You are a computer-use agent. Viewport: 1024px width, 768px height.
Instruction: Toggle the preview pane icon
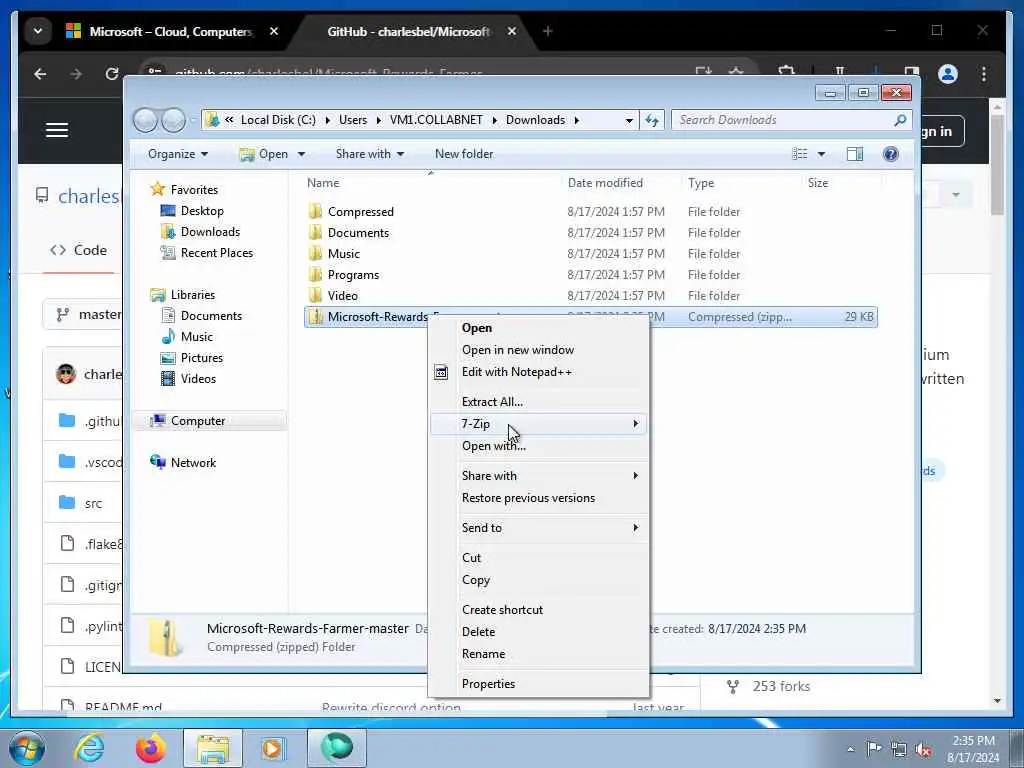(855, 154)
